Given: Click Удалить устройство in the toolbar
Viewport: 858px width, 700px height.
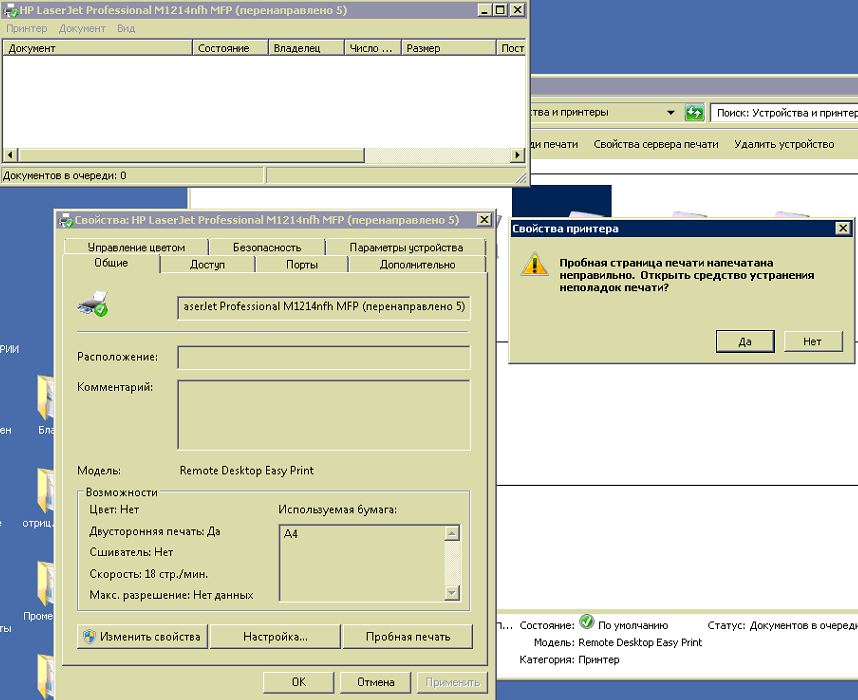Looking at the screenshot, I should (x=784, y=144).
